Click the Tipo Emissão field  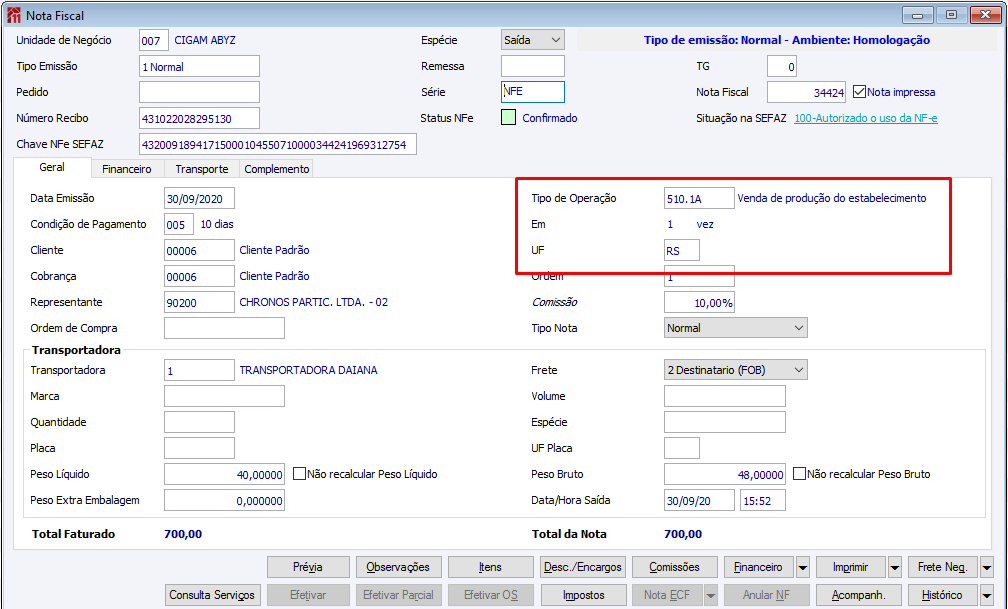(199, 66)
